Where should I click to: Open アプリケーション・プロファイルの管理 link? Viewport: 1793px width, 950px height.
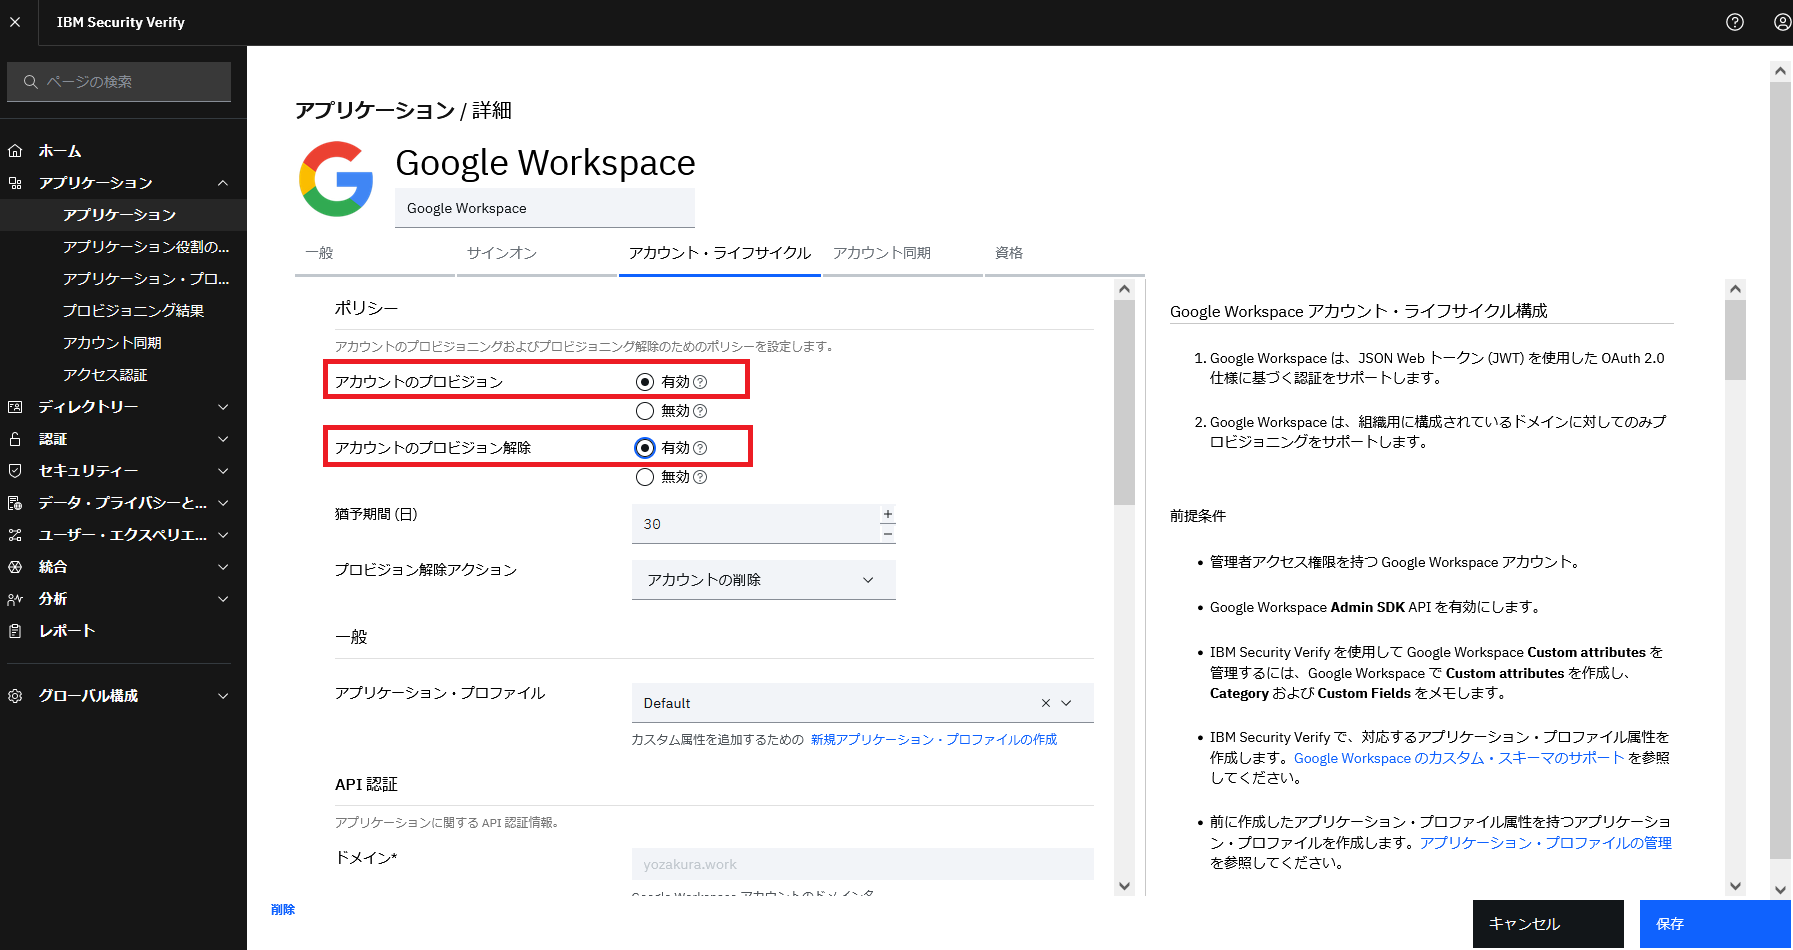tap(1546, 843)
